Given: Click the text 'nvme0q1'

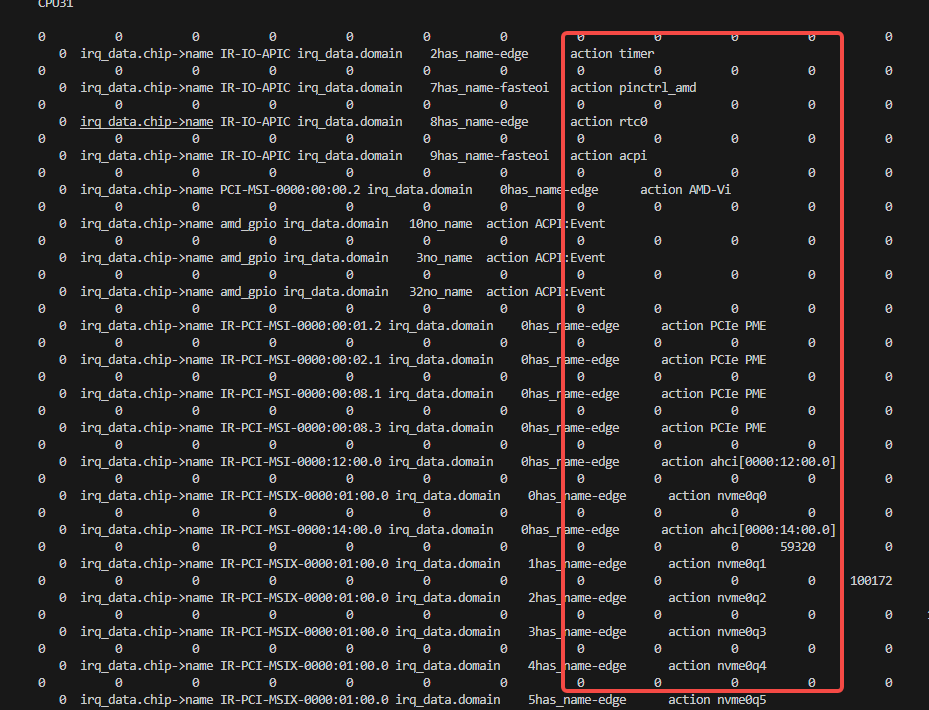Looking at the screenshot, I should click(742, 564).
